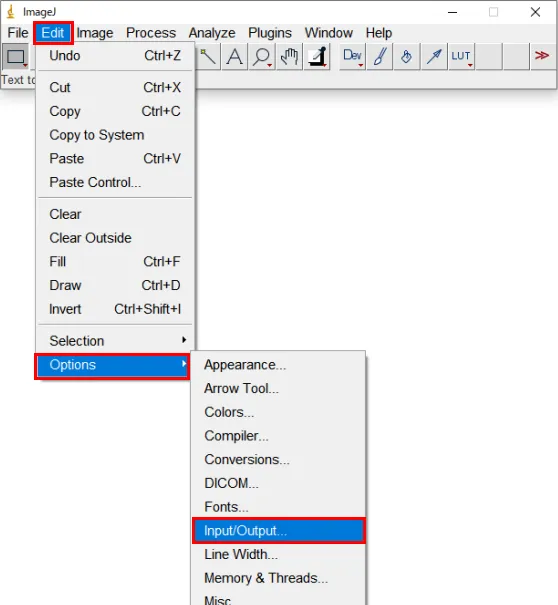Select the Magnifying glass zoom tool
This screenshot has width=558, height=605.
pyautogui.click(x=262, y=57)
